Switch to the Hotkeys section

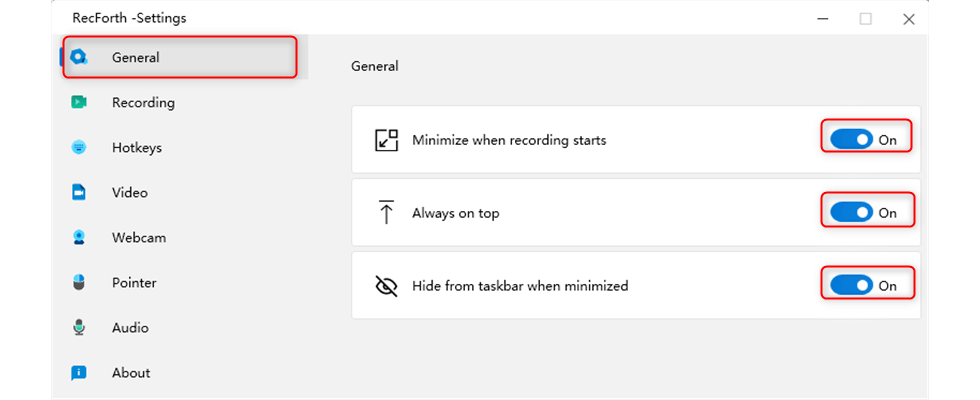[137, 148]
